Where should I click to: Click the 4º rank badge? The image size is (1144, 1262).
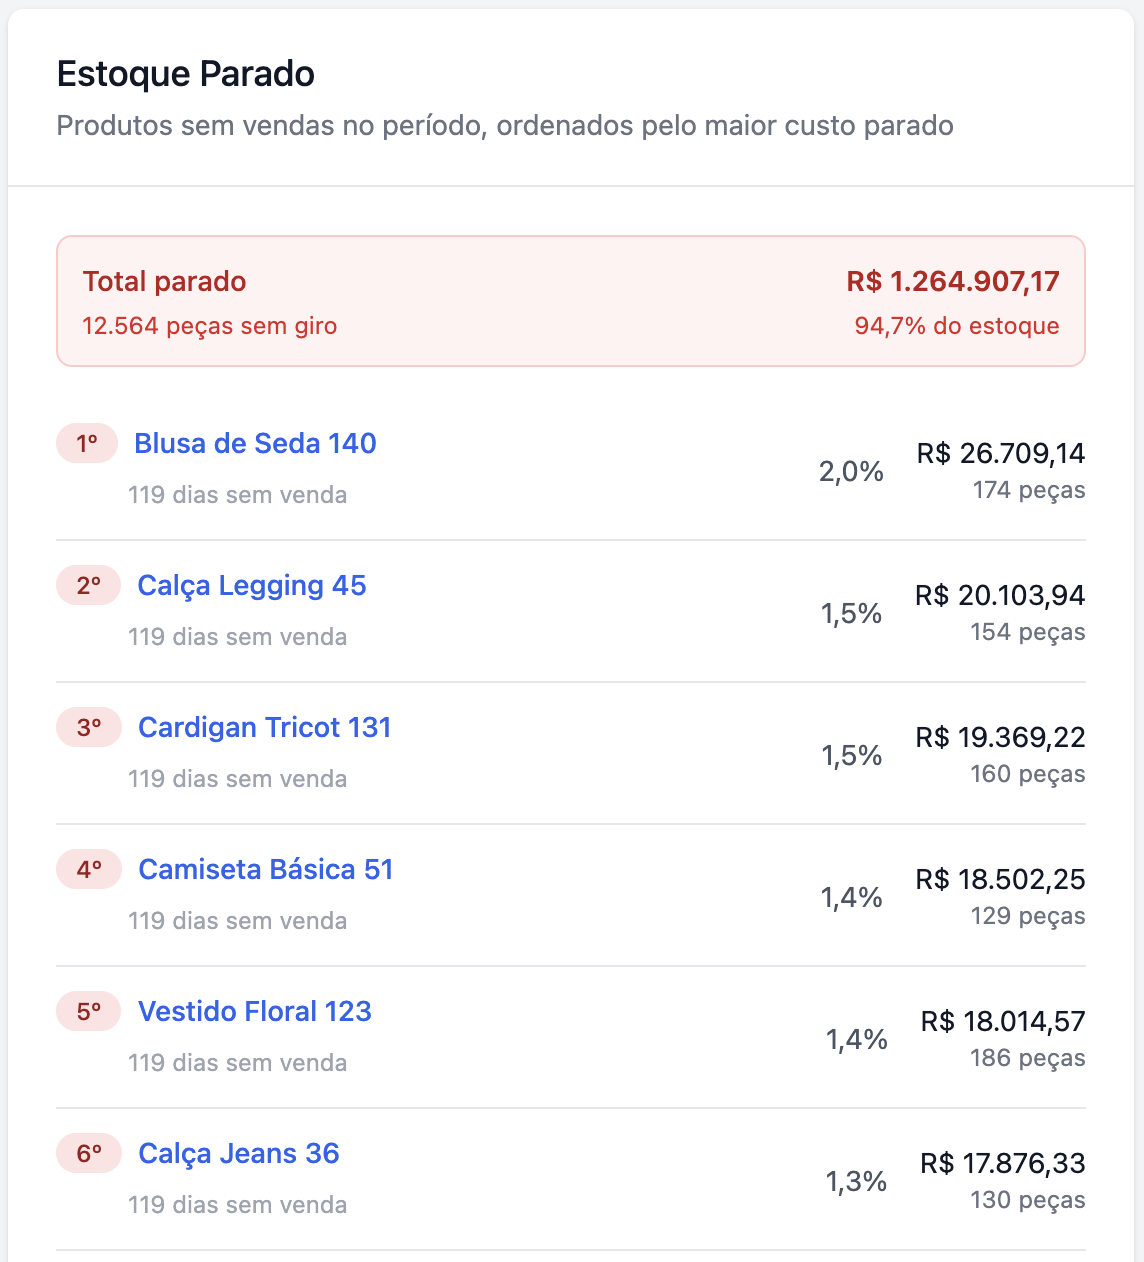click(x=89, y=869)
